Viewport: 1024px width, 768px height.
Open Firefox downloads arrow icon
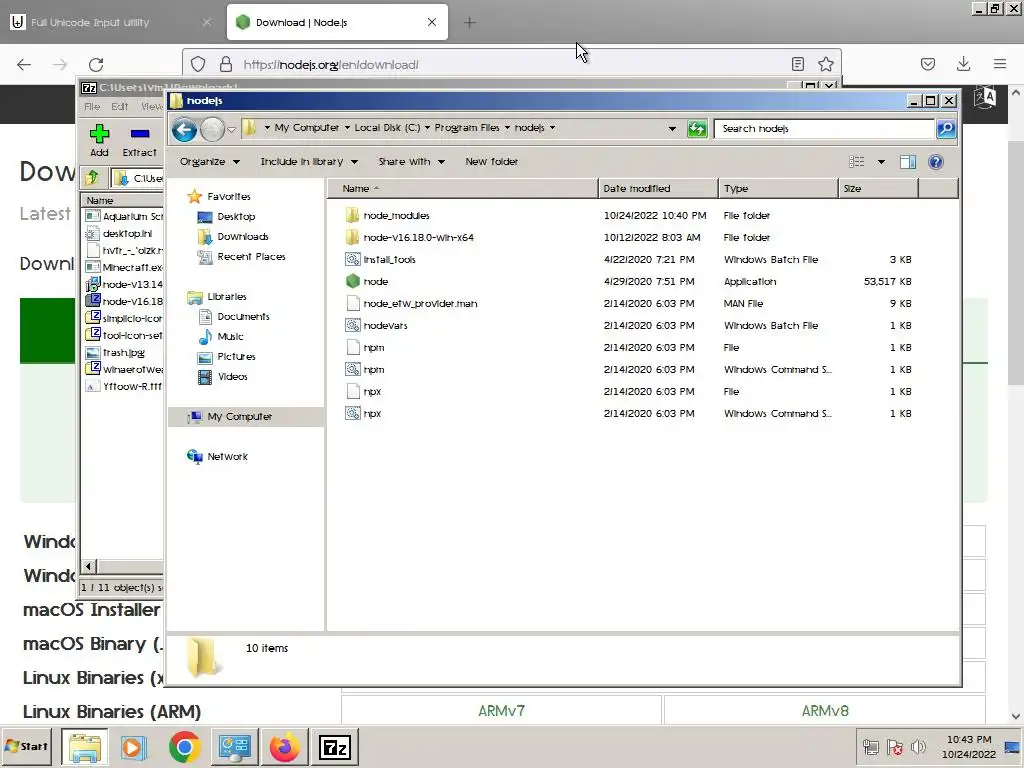click(963, 64)
